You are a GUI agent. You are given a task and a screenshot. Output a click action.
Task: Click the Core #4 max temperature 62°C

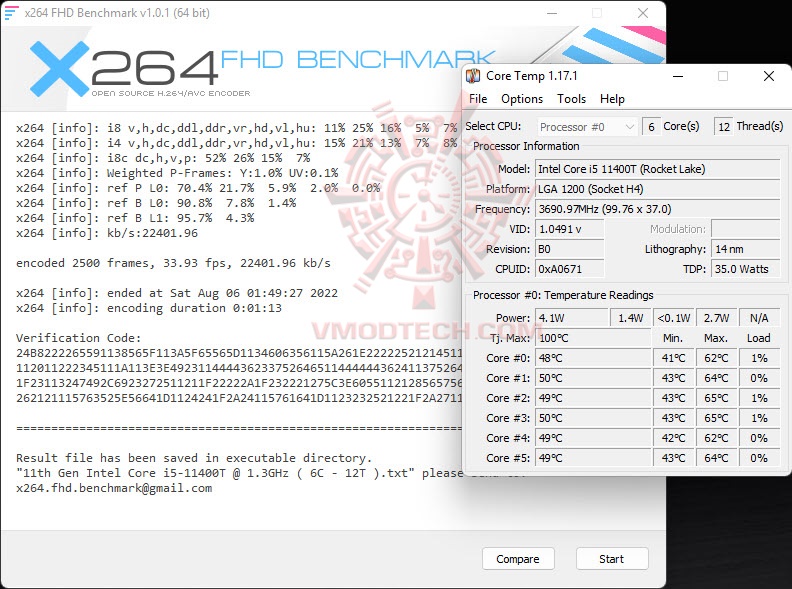click(716, 438)
